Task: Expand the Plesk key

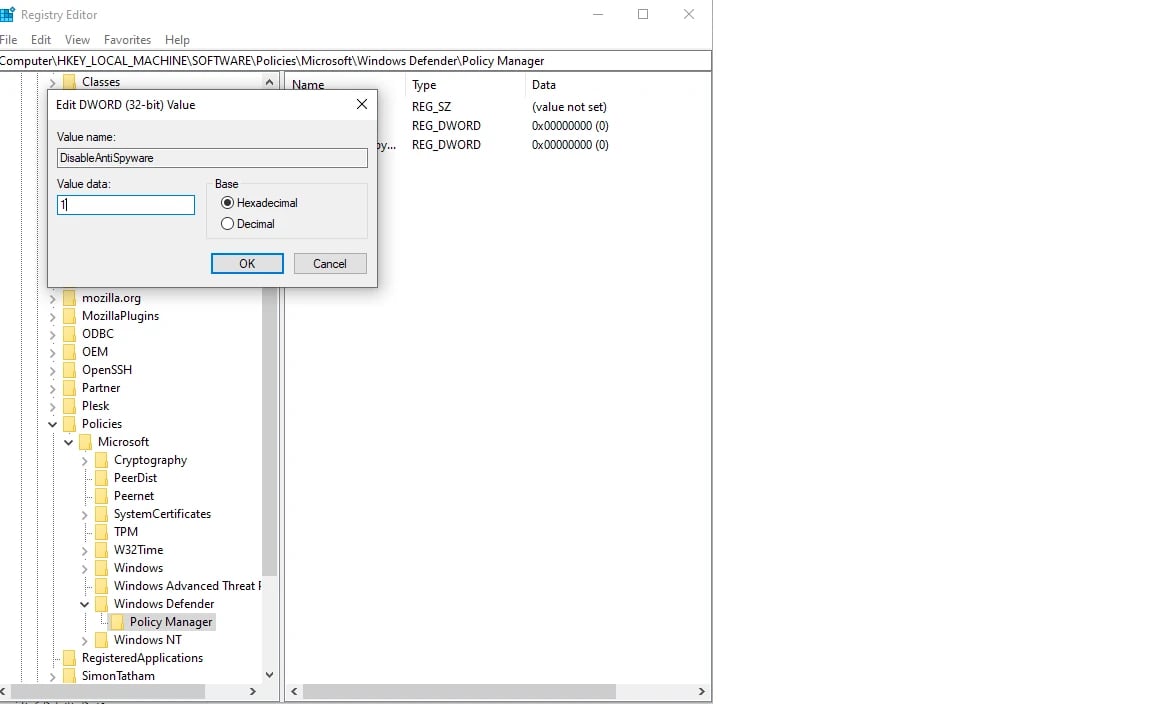Action: [x=52, y=406]
